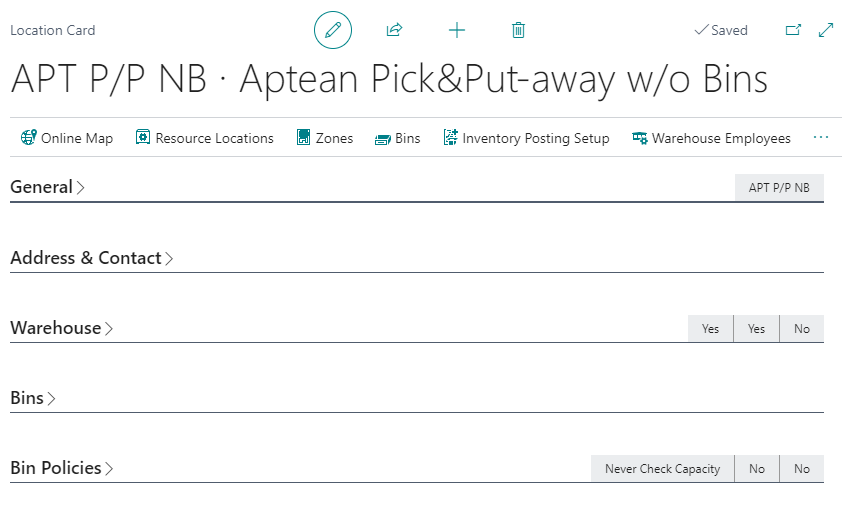
Task: Show more actions via ellipsis
Action: [821, 138]
